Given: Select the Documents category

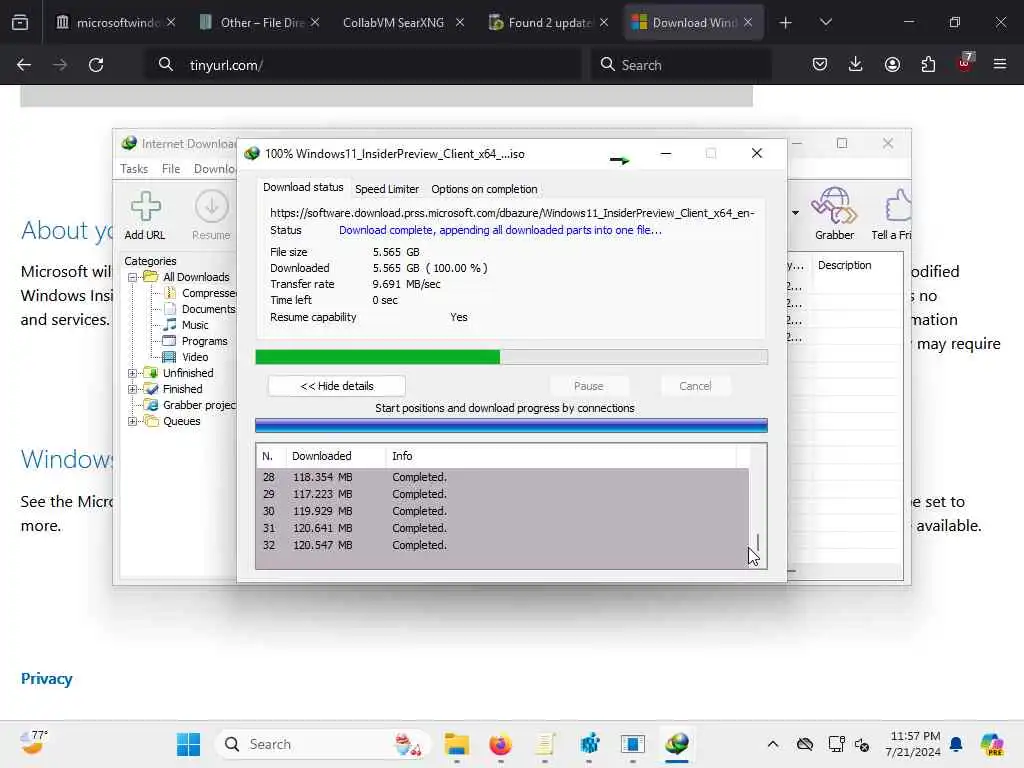Looking at the screenshot, I should pos(199,309).
